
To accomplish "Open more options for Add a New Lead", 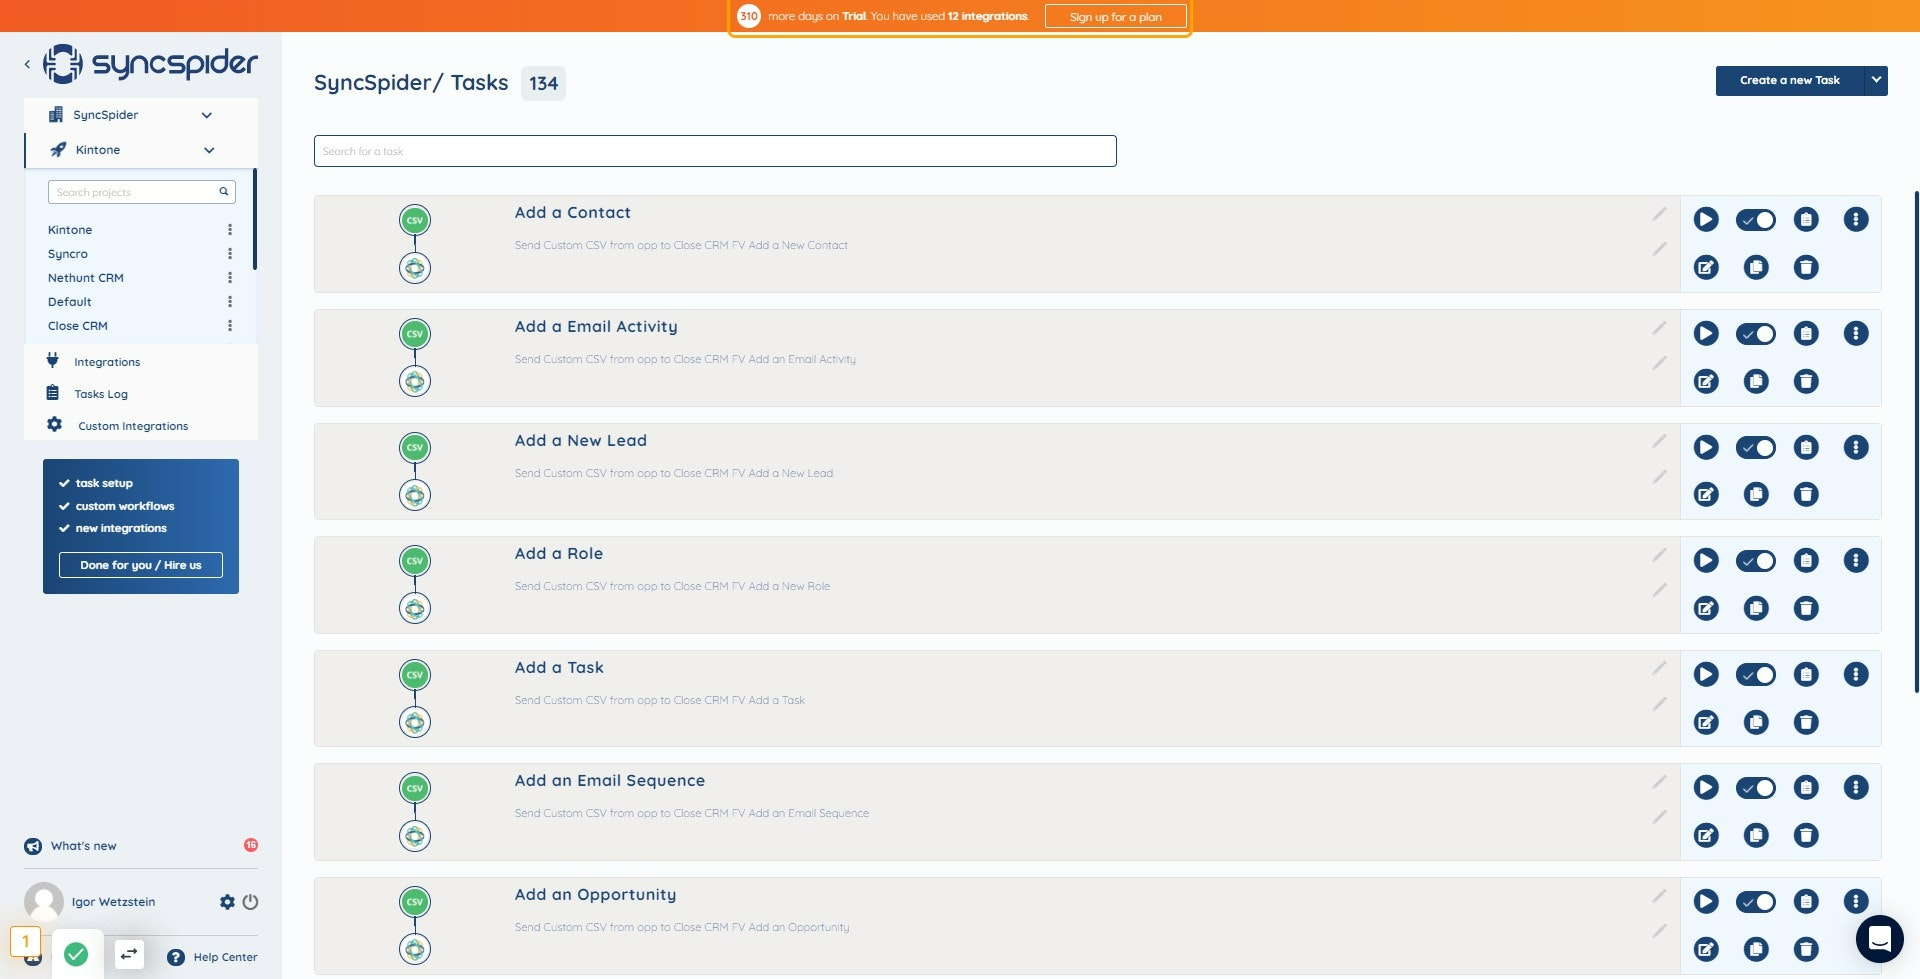I will (1856, 447).
